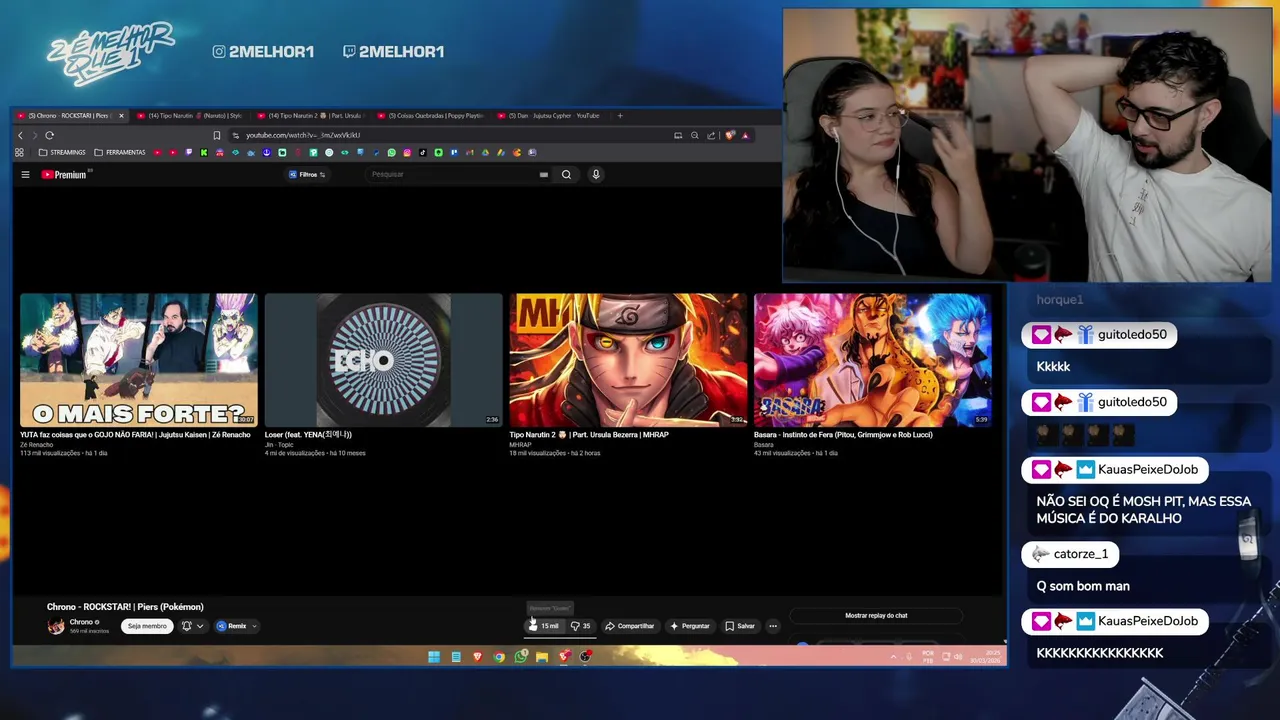This screenshot has height=720, width=1280.
Task: Open WhatsApp from the taskbar
Action: click(x=520, y=657)
